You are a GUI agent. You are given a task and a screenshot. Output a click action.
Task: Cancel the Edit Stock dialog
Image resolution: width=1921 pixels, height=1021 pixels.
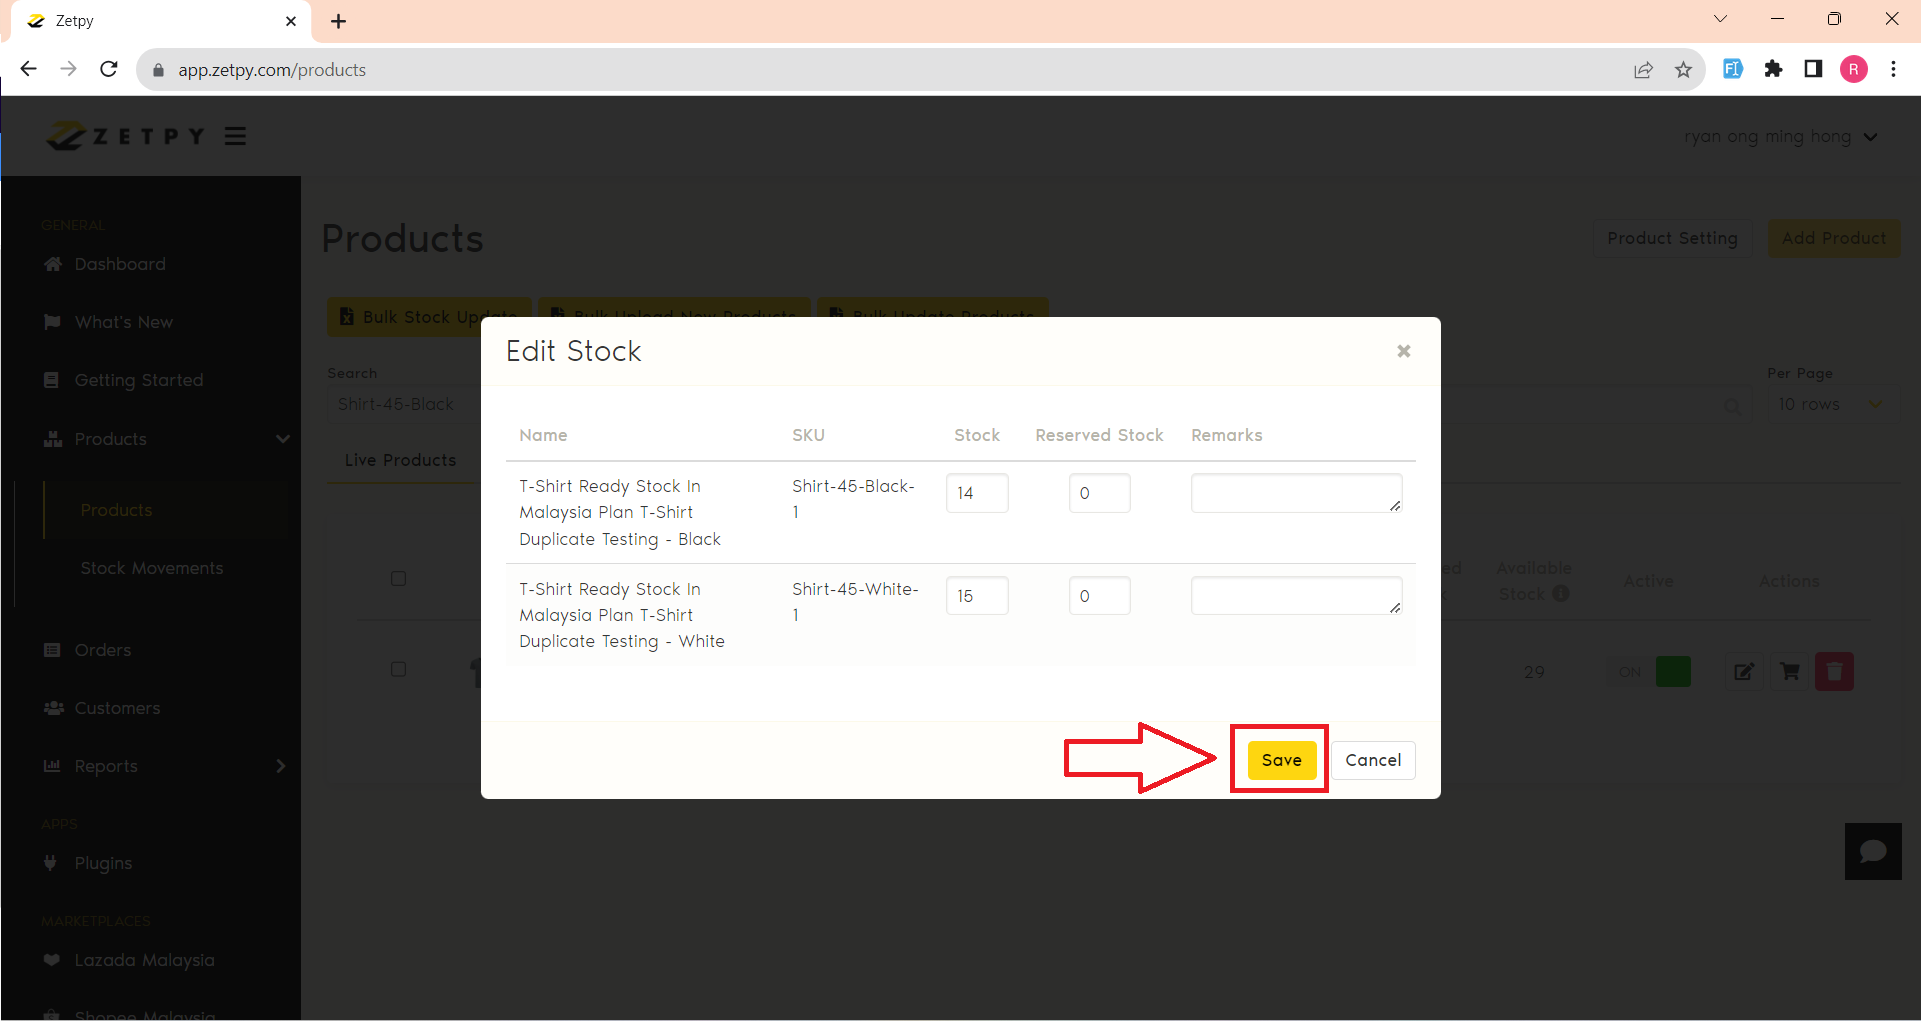pyautogui.click(x=1373, y=760)
